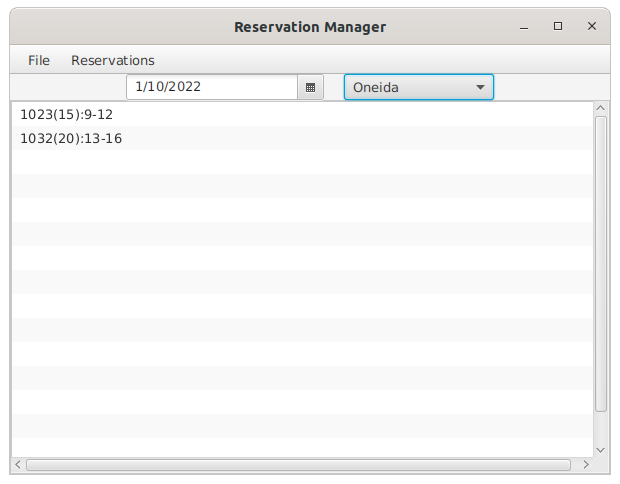Click the vertical scrollbar up arrow
Image resolution: width=620 pixels, height=484 pixels.
tap(601, 108)
